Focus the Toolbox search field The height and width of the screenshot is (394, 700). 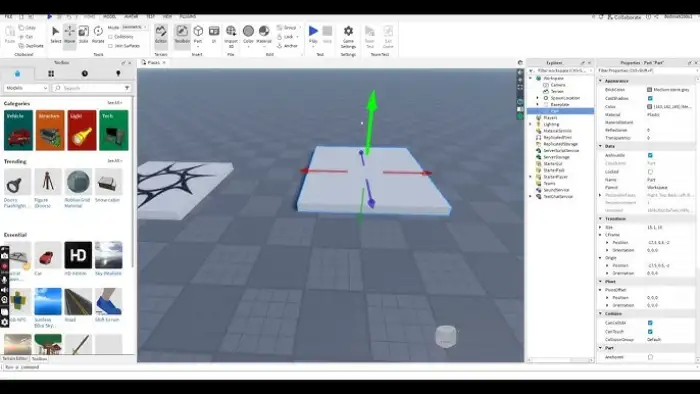92,88
